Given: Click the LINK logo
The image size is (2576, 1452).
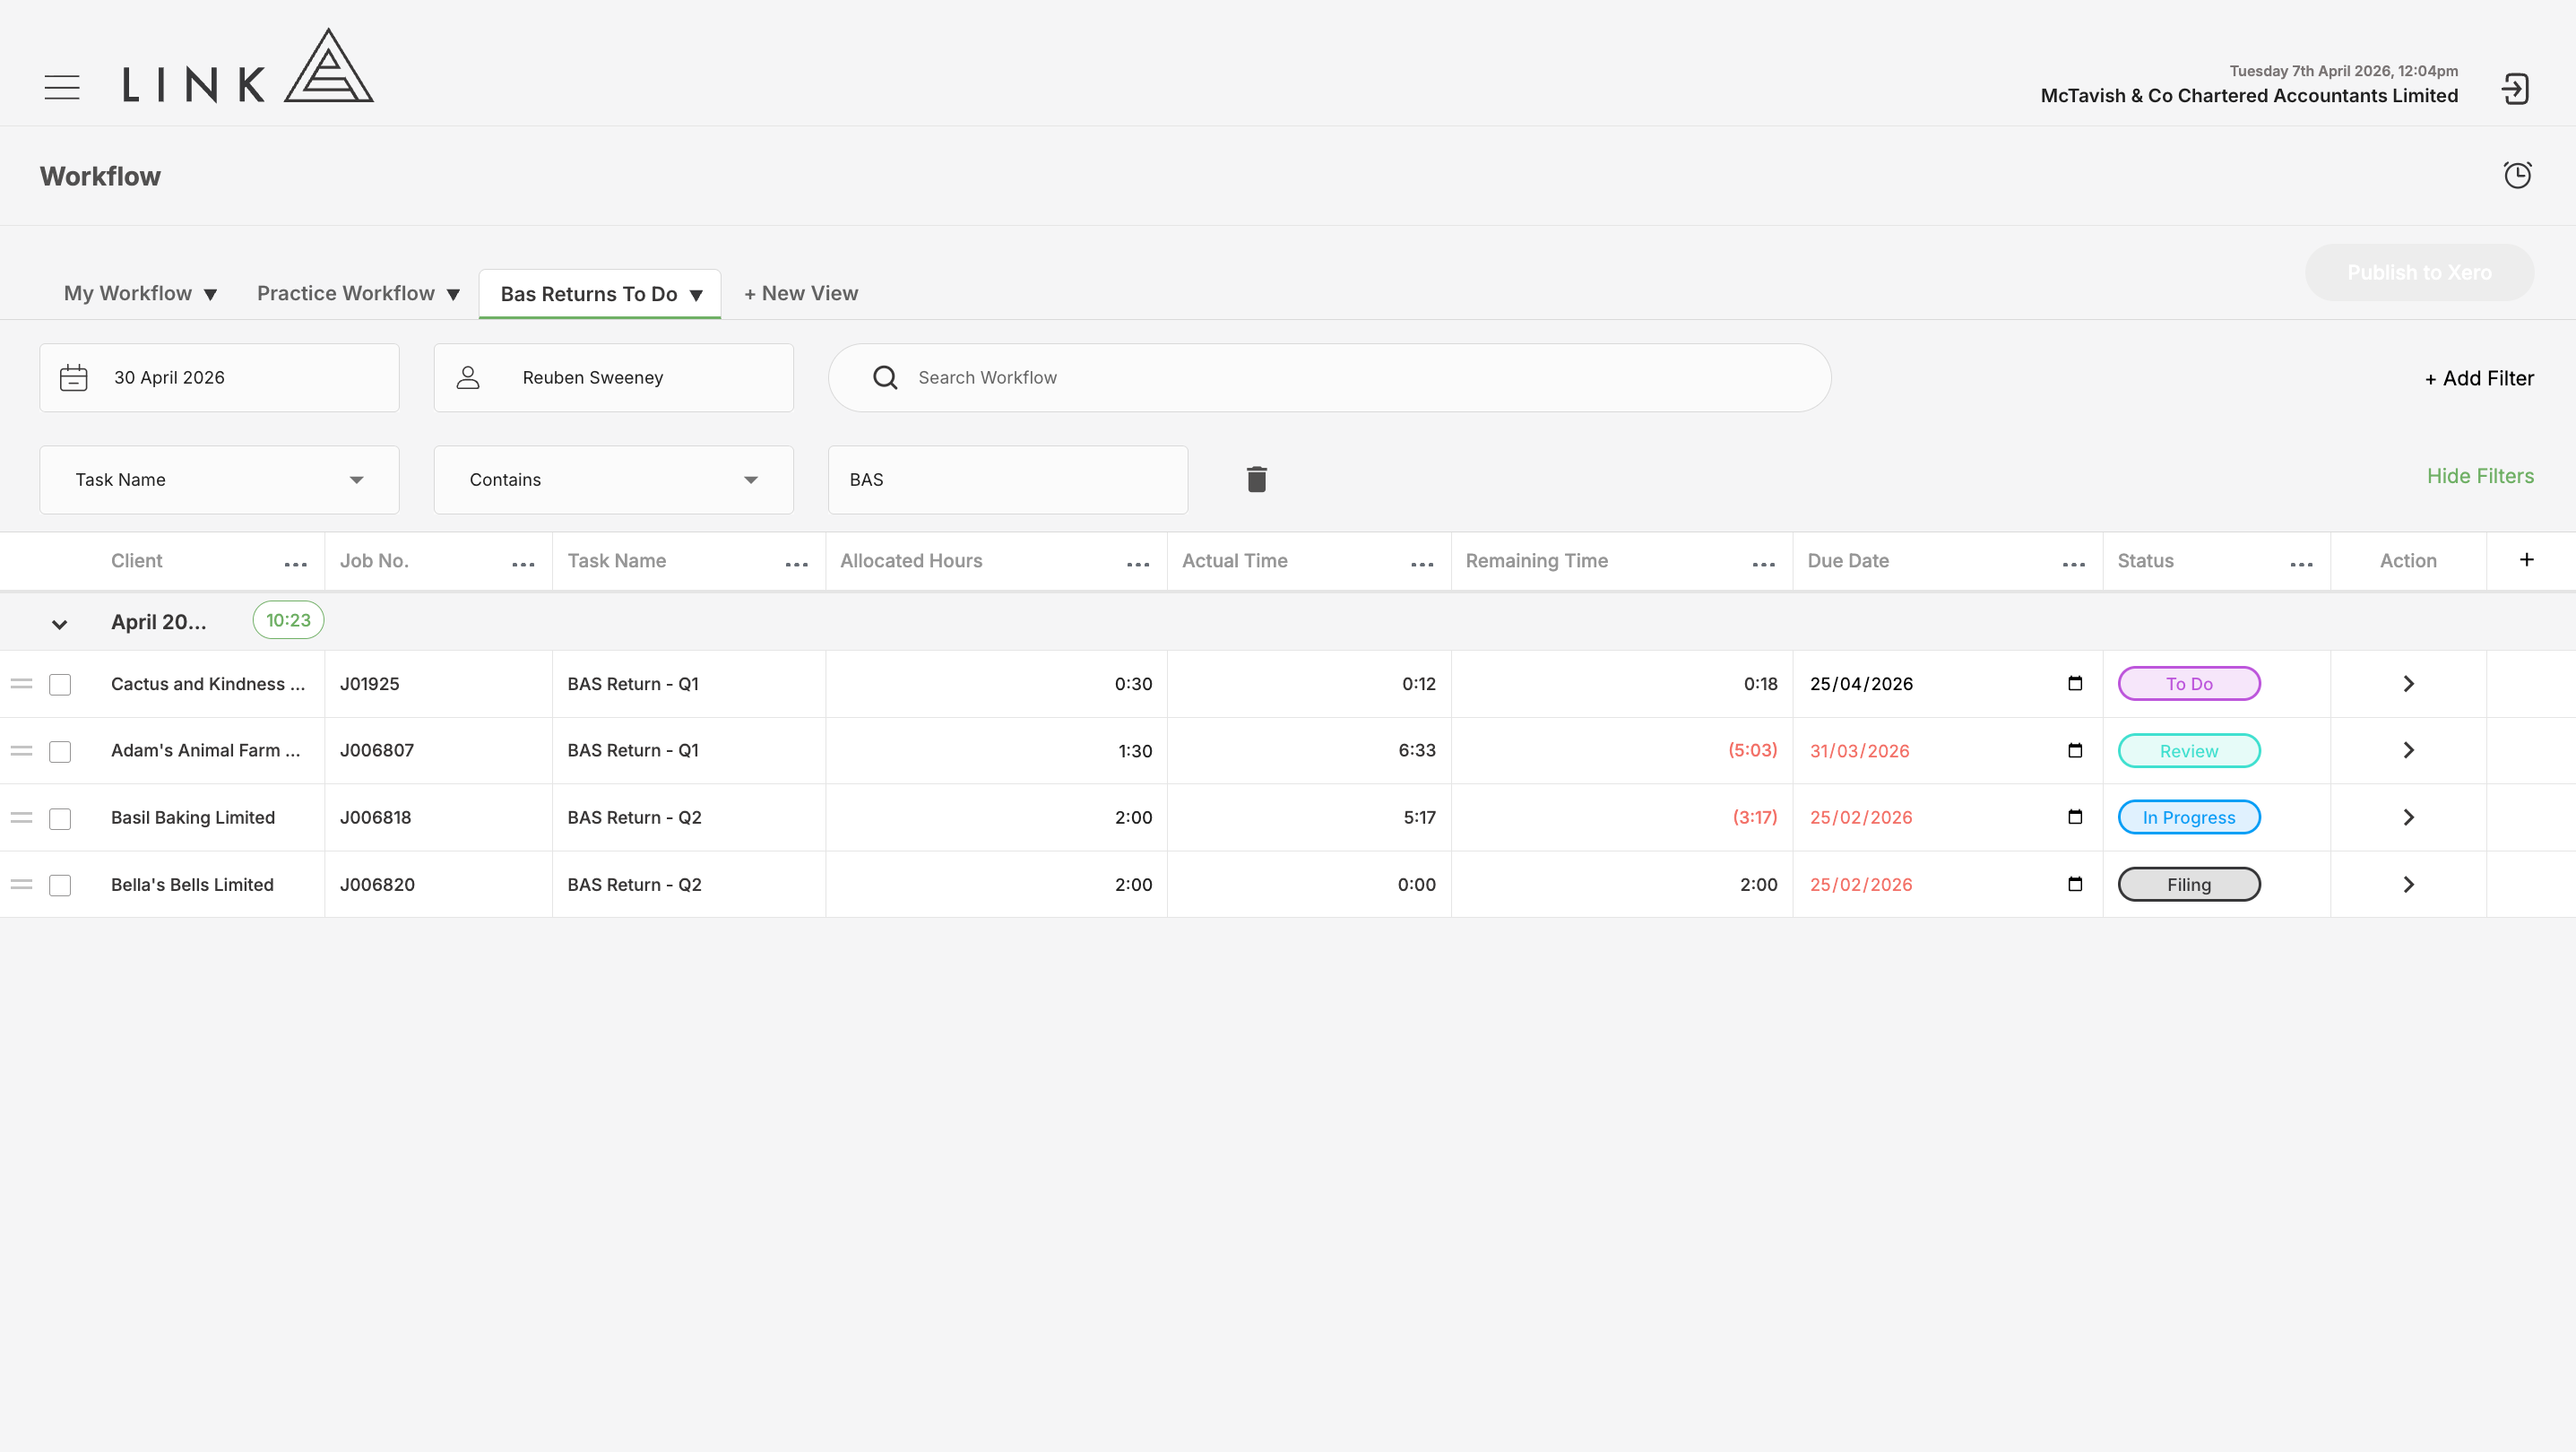Looking at the screenshot, I should (248, 66).
